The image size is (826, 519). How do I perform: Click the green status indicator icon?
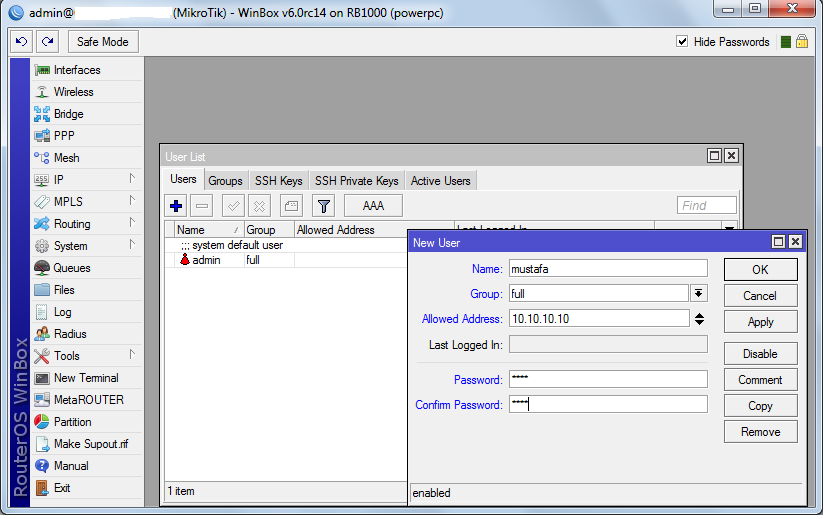(785, 42)
